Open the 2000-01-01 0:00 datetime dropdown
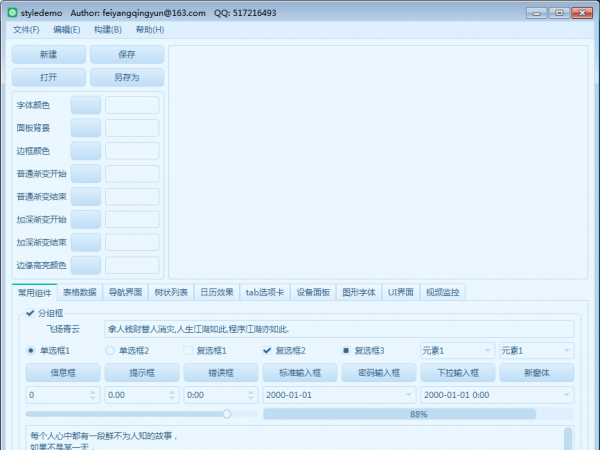The width and height of the screenshot is (600, 450). coord(567,395)
